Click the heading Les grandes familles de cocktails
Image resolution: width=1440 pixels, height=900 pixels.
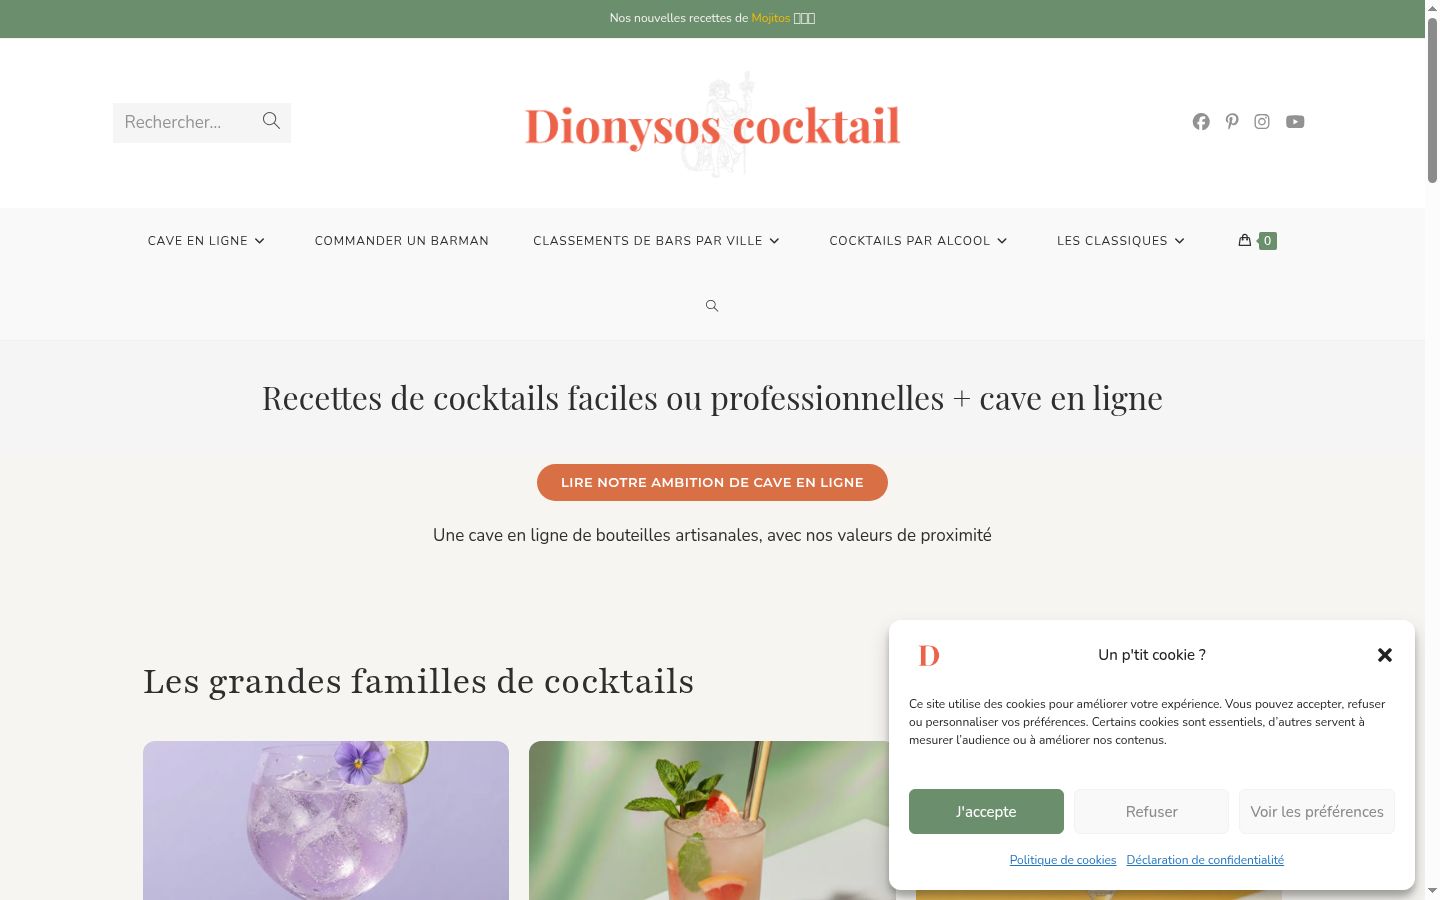click(x=419, y=681)
